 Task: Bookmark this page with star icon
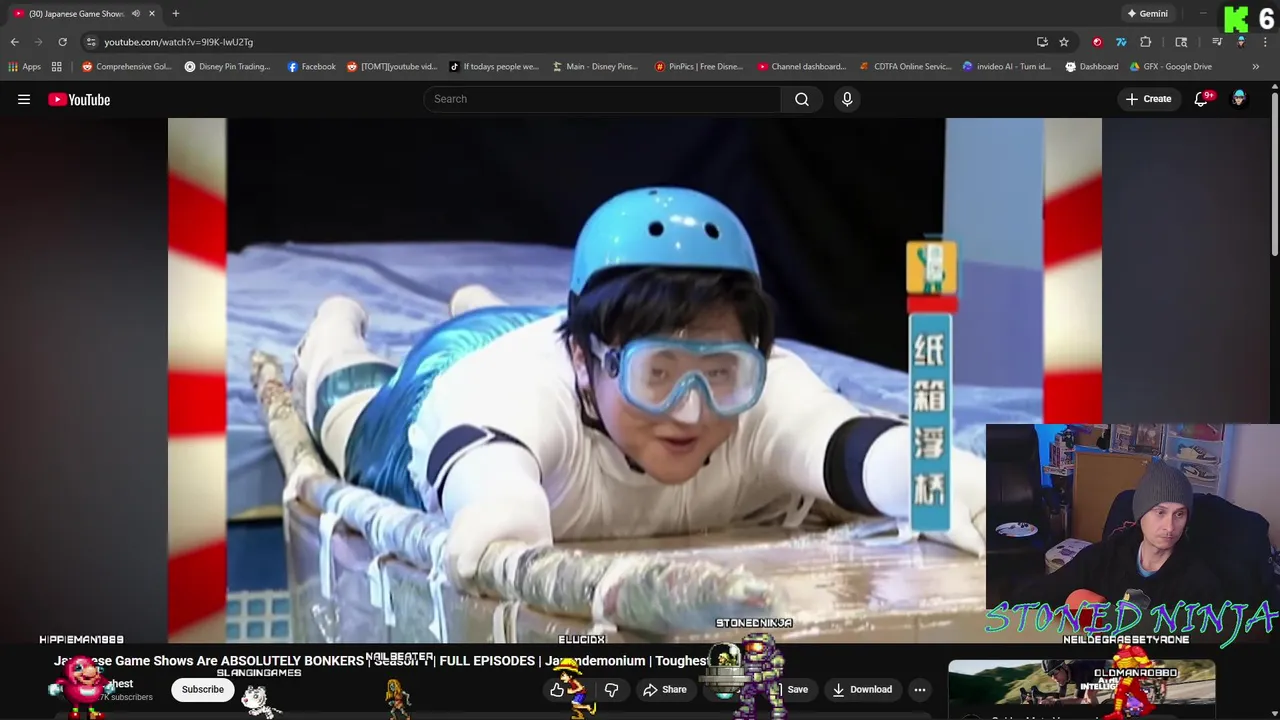tap(1064, 42)
